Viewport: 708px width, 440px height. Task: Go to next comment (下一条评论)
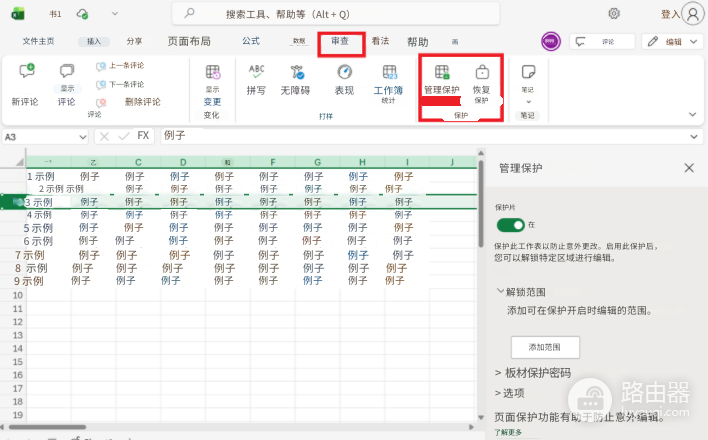120,84
